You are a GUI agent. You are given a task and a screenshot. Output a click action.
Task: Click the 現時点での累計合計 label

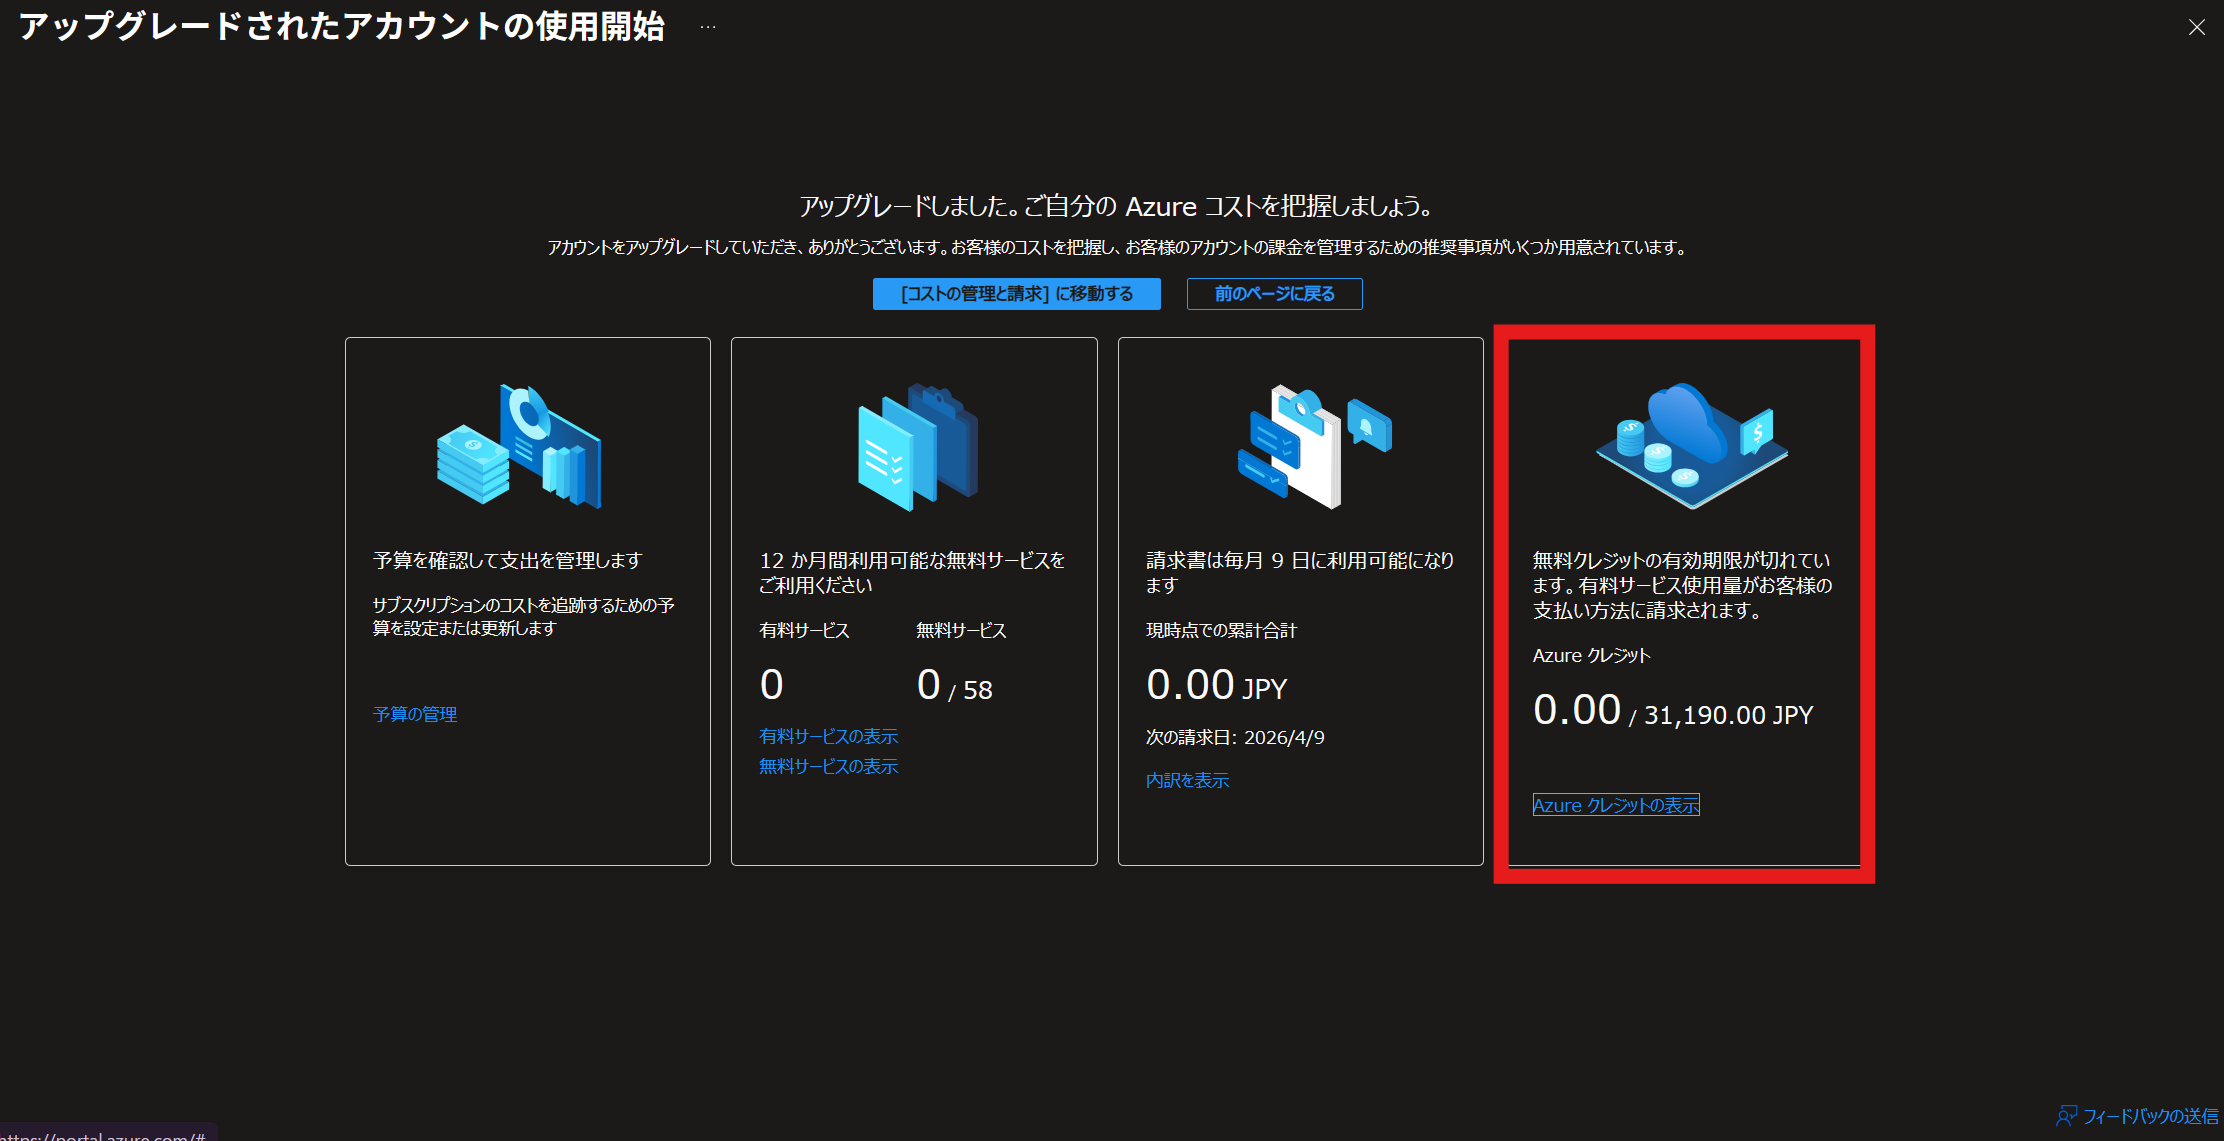[1221, 630]
